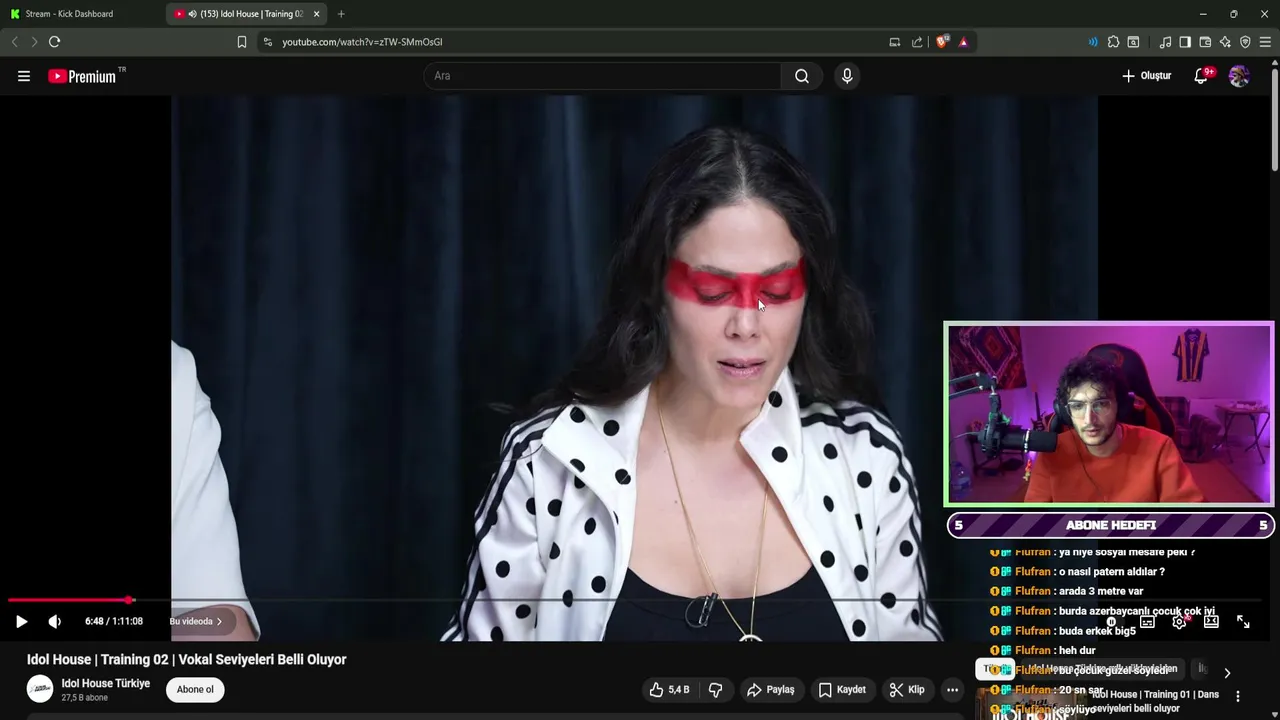Switch the player to theater mode
The width and height of the screenshot is (1280, 720).
click(1211, 621)
